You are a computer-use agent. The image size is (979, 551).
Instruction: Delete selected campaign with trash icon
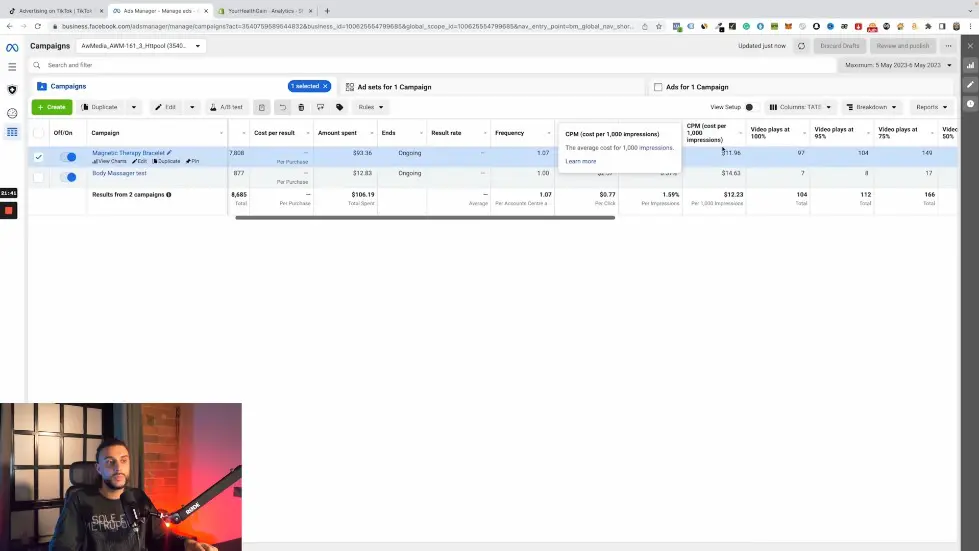[x=301, y=107]
